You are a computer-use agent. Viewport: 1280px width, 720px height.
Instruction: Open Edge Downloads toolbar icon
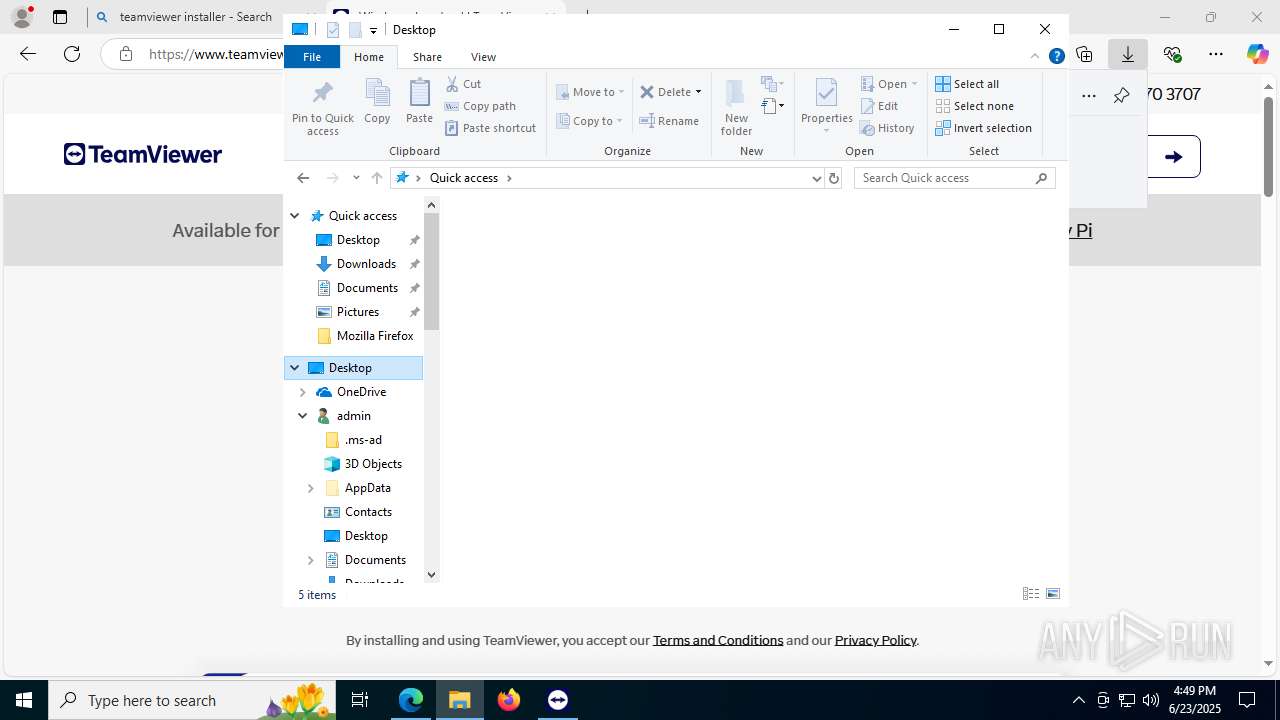(1127, 54)
